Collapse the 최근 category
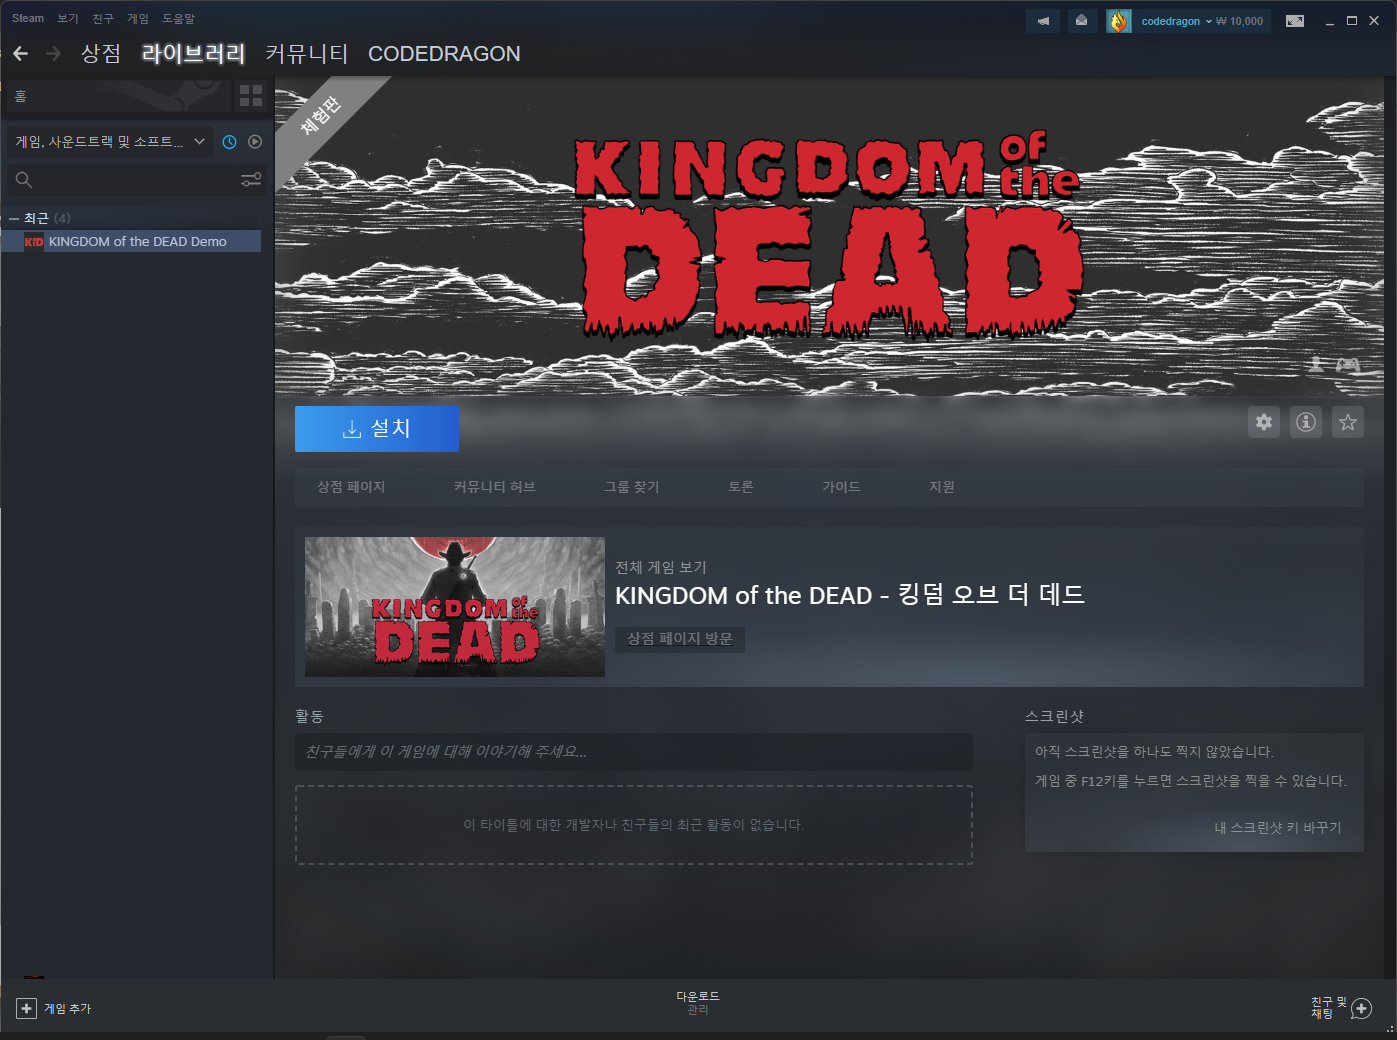The image size is (1397, 1040). click(14, 218)
